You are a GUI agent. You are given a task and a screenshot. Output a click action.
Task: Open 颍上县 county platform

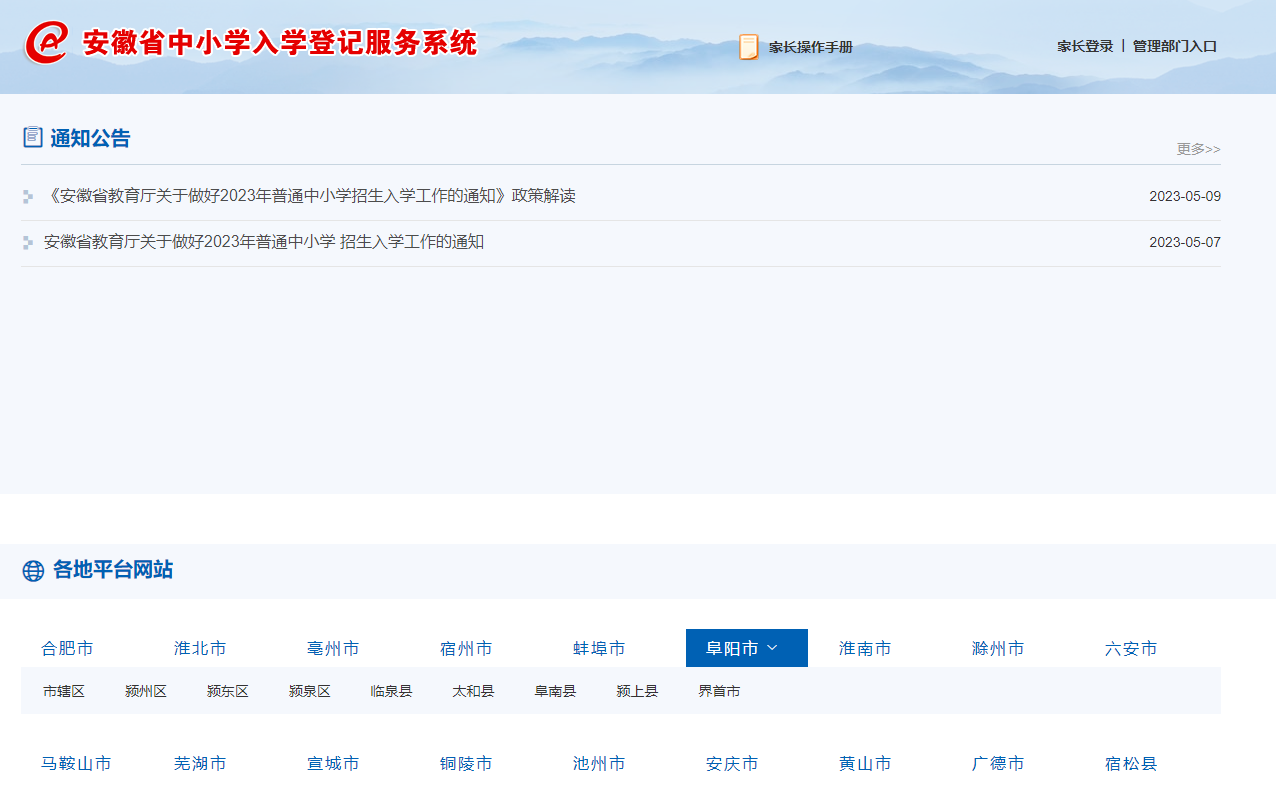click(x=637, y=691)
